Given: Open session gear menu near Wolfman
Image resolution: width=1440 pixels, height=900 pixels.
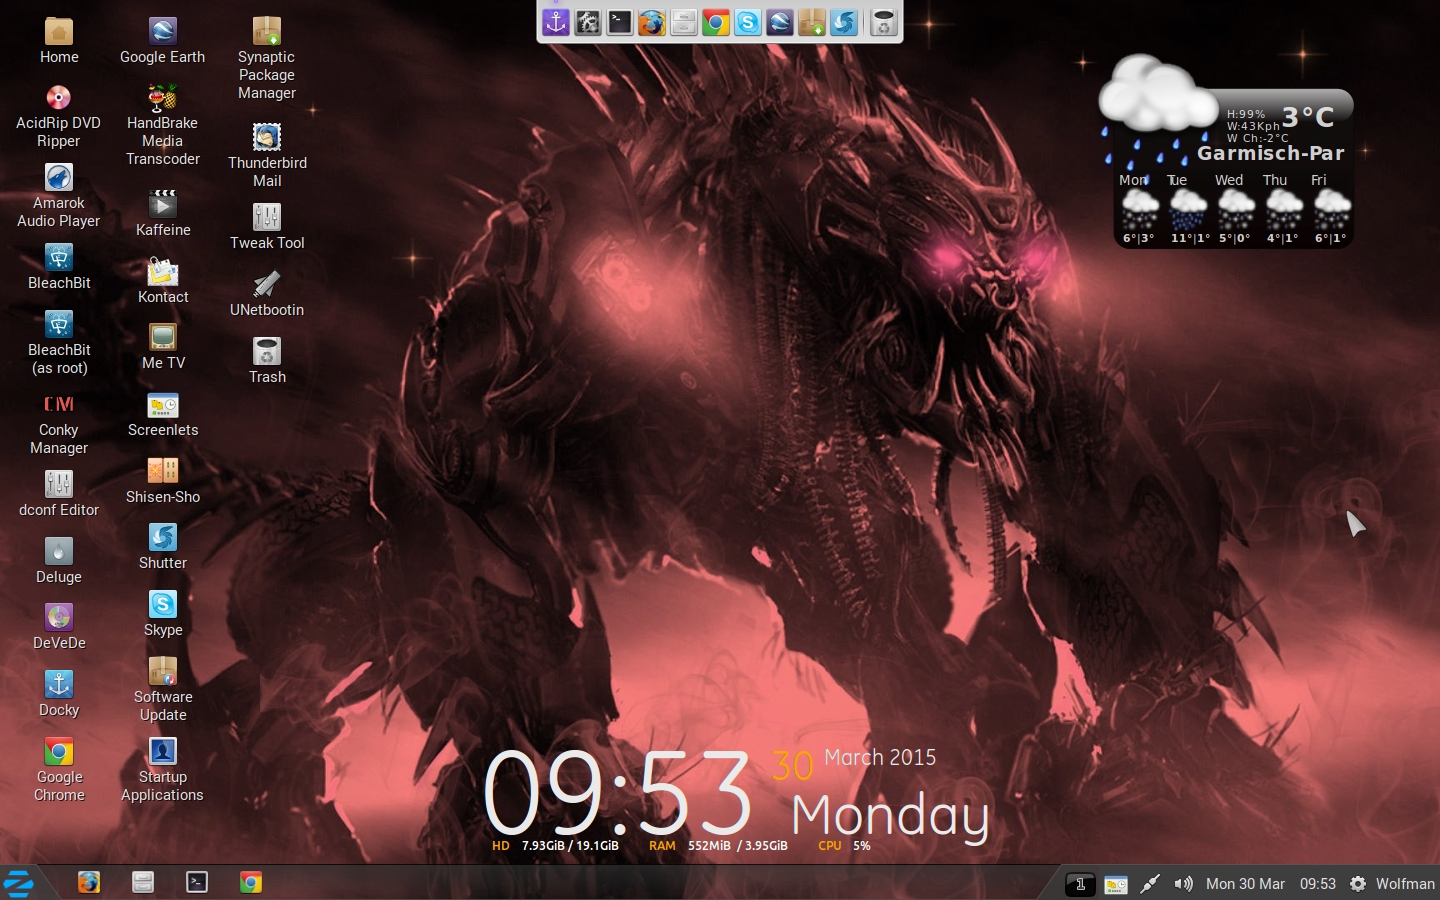Looking at the screenshot, I should (1358, 884).
